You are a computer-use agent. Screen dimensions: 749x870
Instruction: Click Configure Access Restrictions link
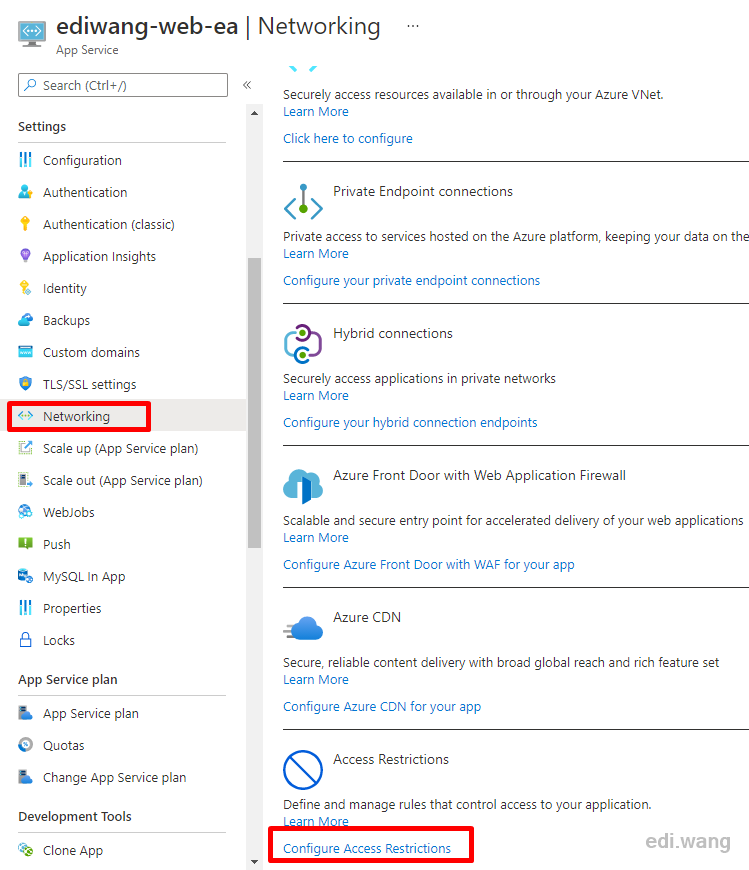[x=367, y=848]
